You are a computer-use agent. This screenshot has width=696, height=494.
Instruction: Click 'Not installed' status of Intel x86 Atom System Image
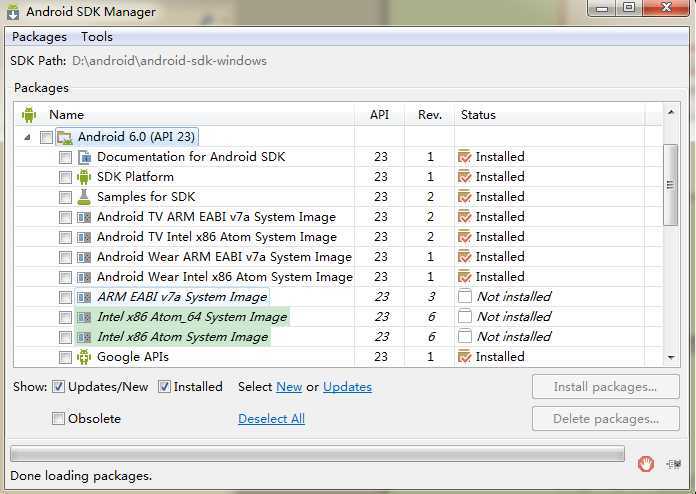[514, 336]
